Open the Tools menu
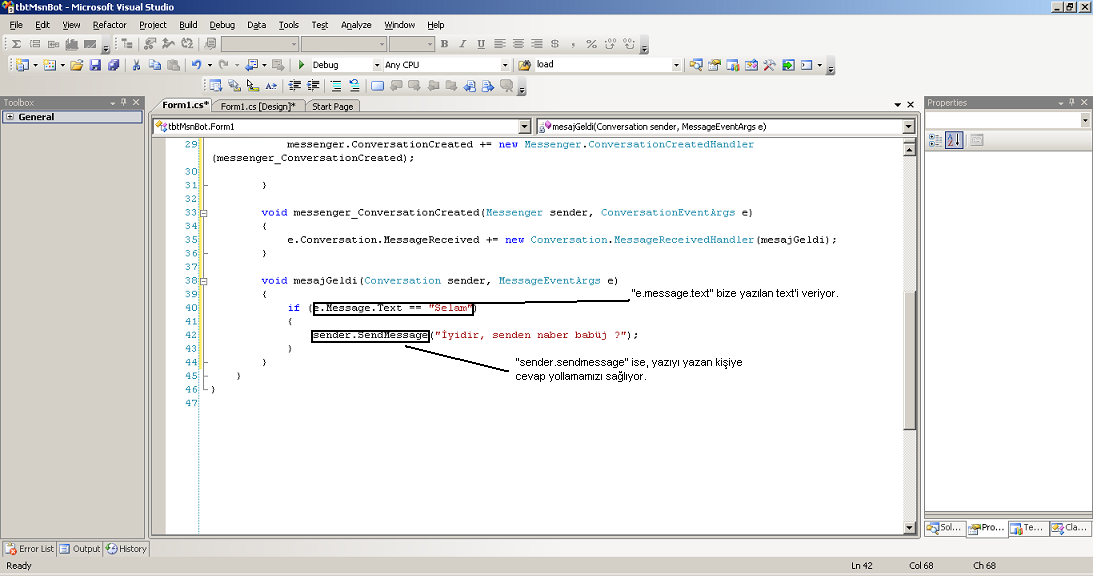This screenshot has width=1093, height=576. coord(289,25)
